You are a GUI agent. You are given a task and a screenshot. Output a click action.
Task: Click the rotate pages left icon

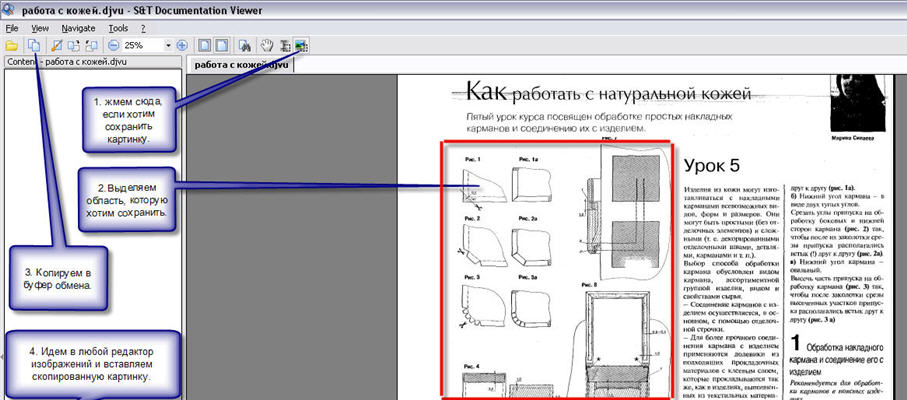(x=91, y=45)
